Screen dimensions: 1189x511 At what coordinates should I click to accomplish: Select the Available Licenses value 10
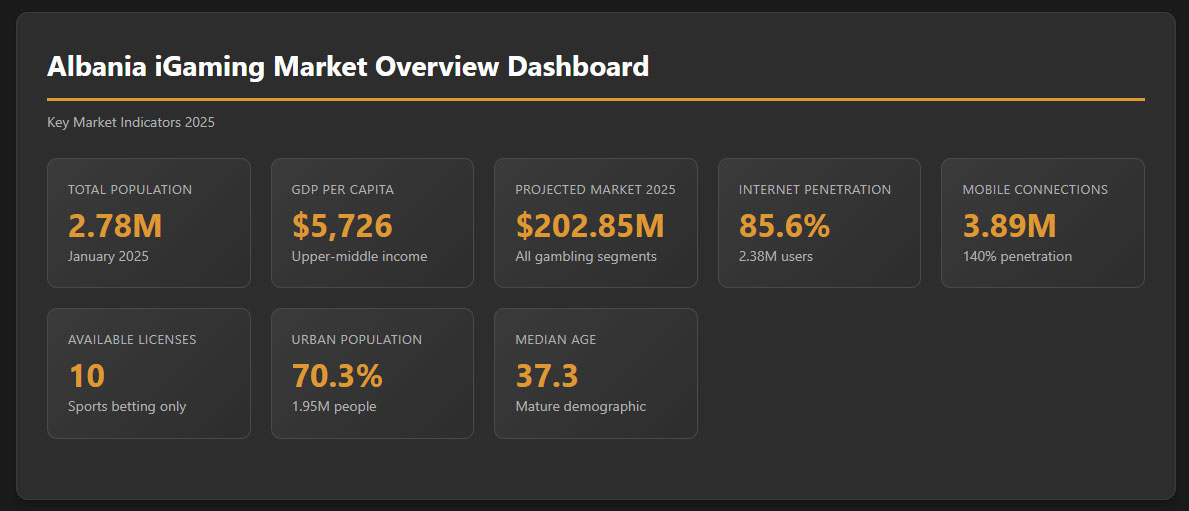click(87, 376)
